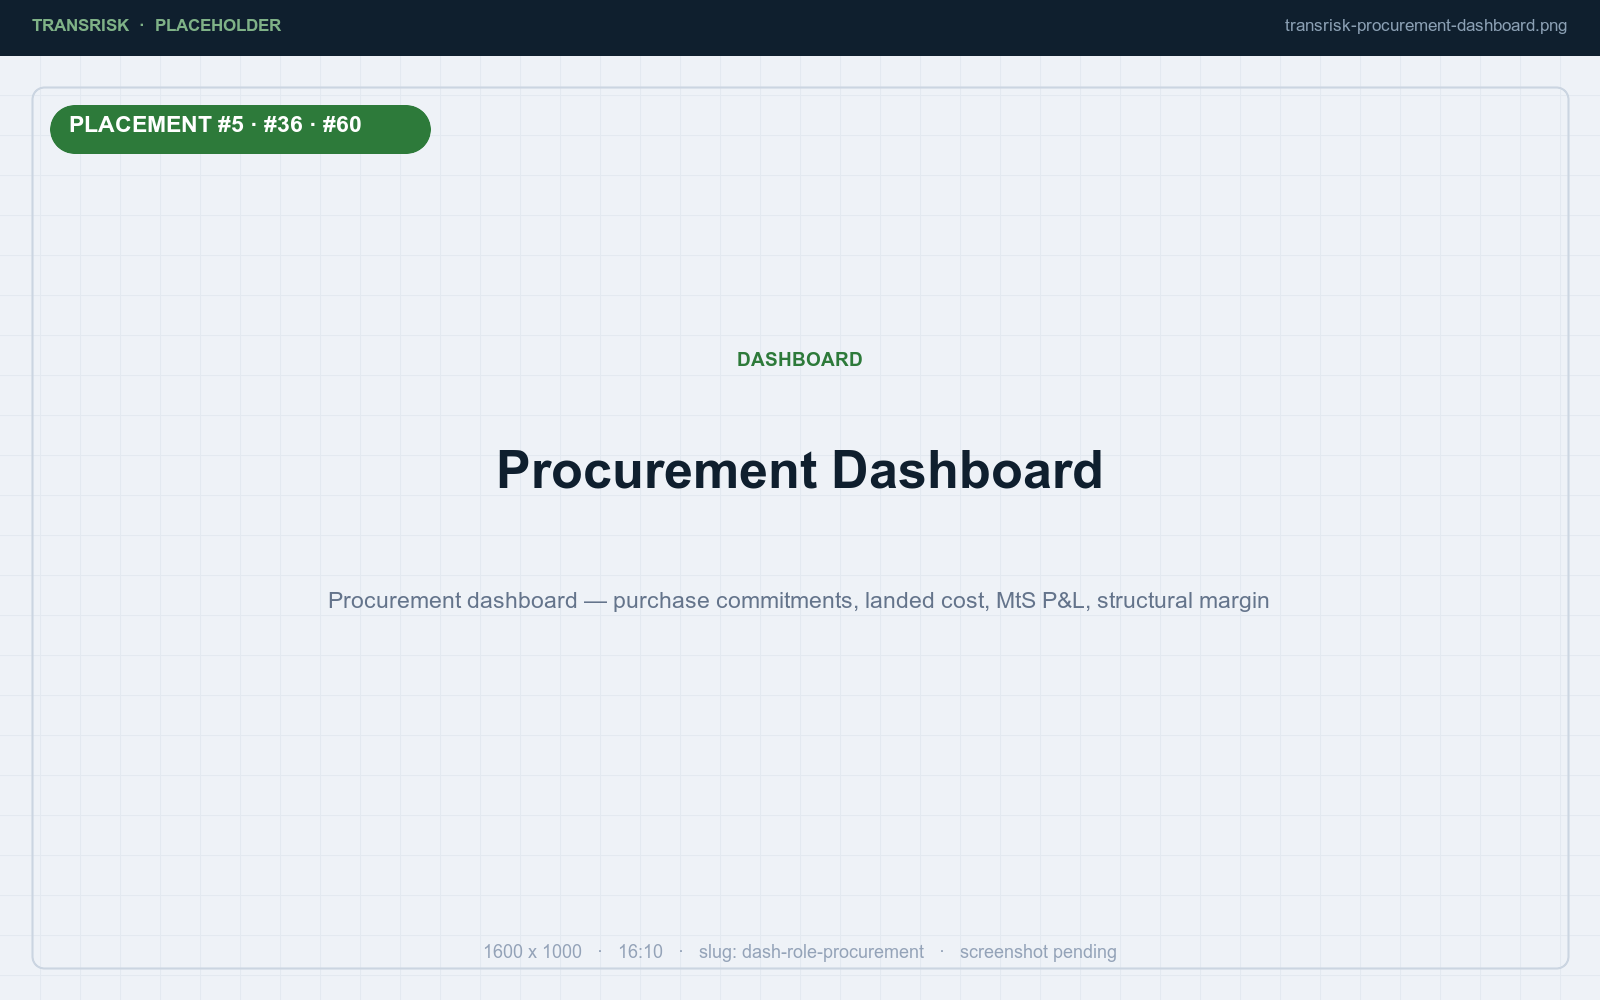Click the 1600 x 1000 dimensions text

pyautogui.click(x=532, y=952)
